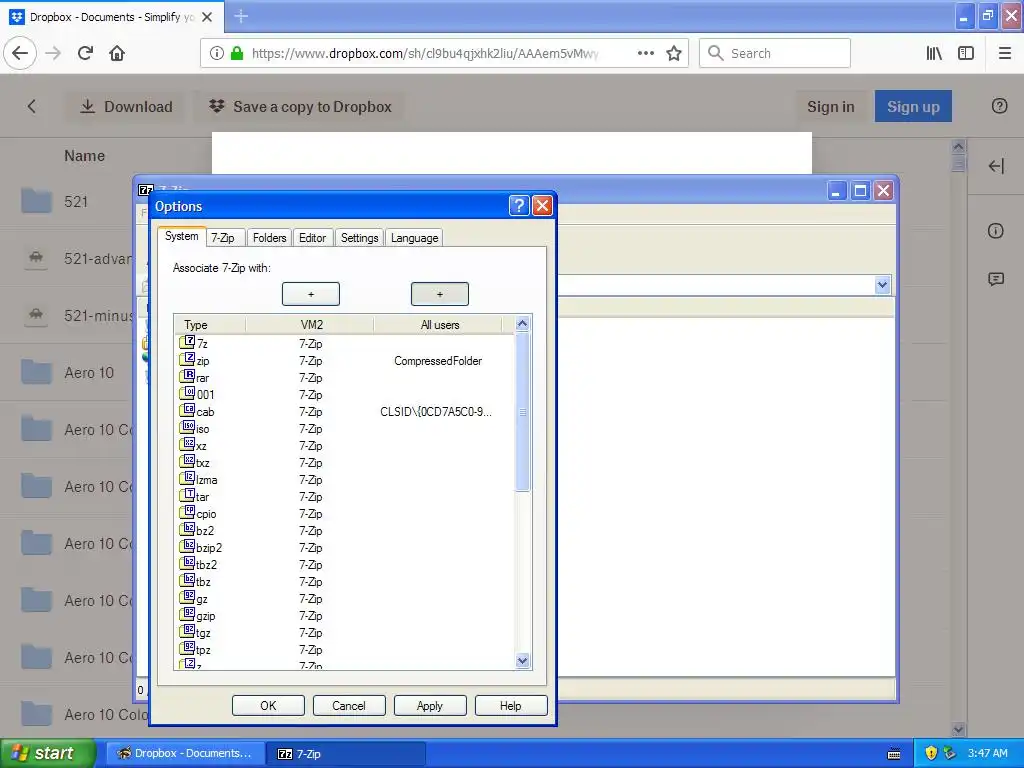Switch to the Editor tab

click(x=312, y=238)
